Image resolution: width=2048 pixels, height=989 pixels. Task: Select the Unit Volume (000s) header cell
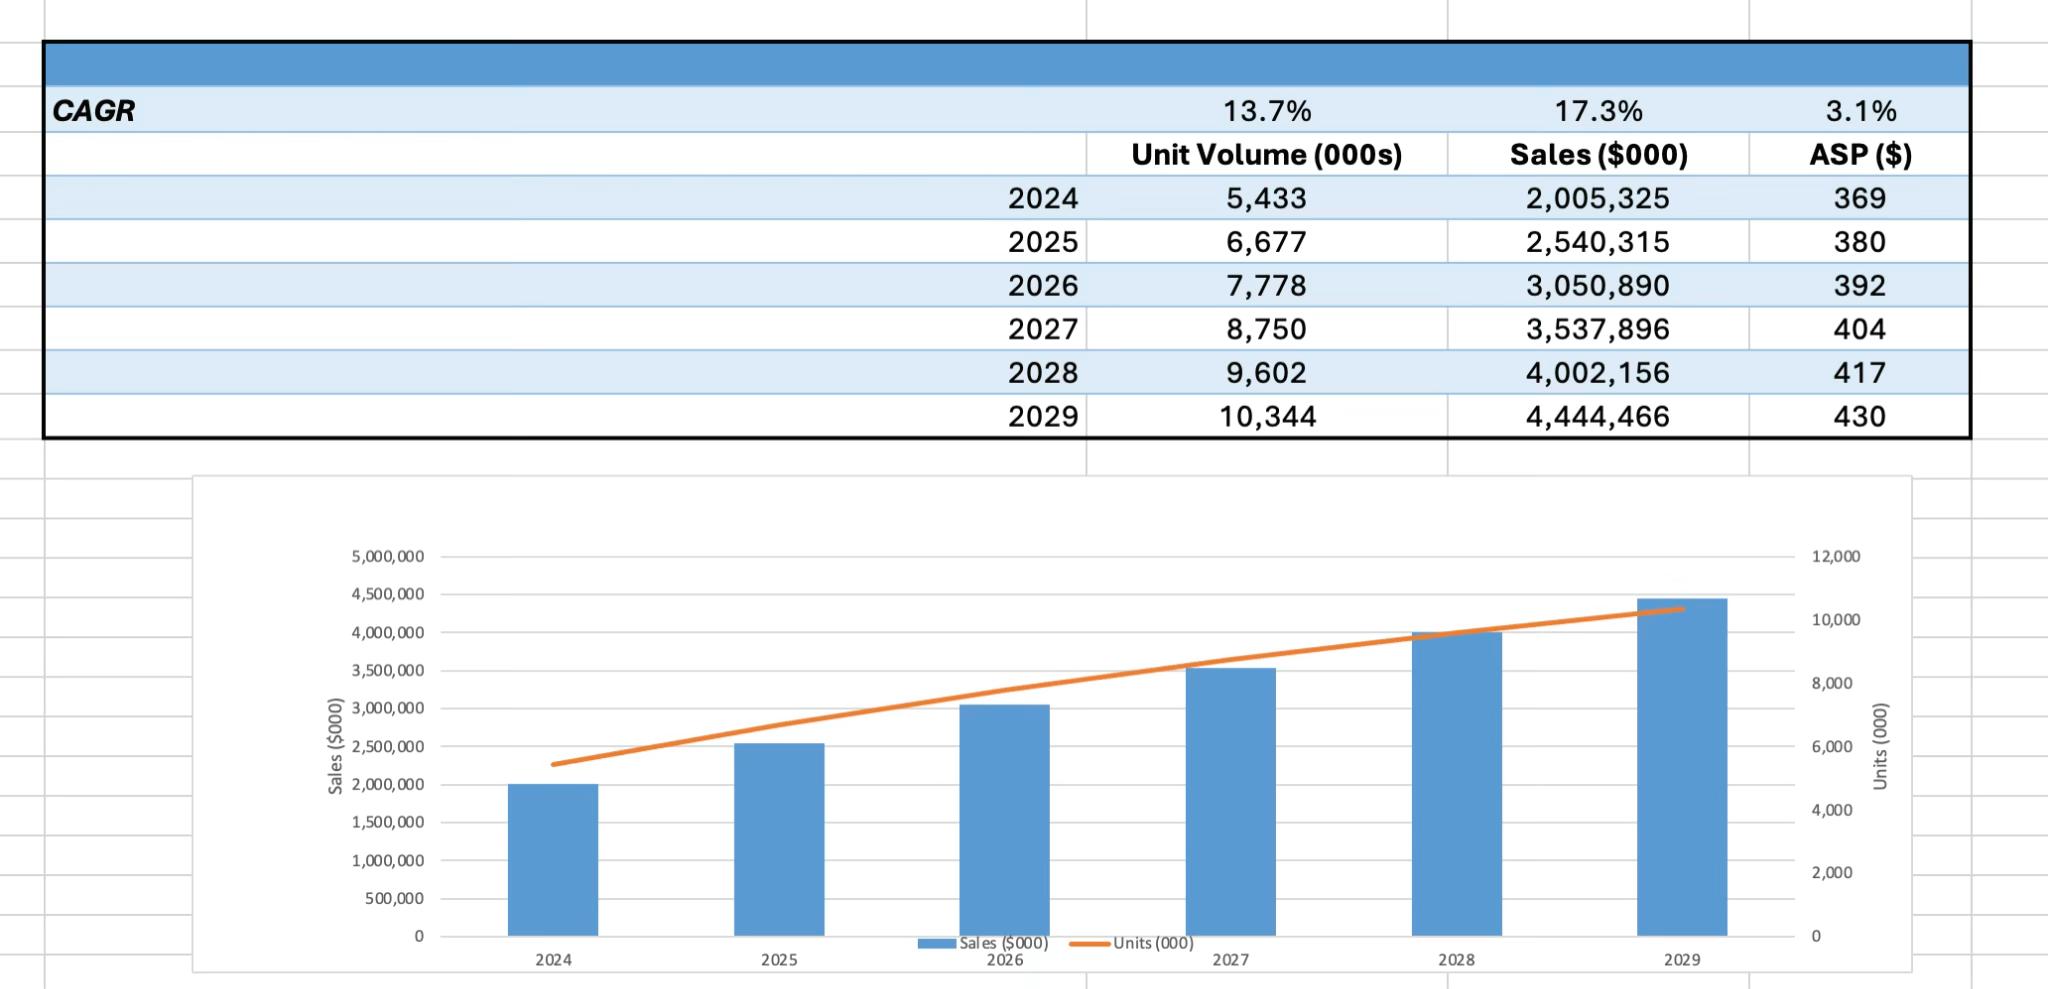click(x=1266, y=154)
